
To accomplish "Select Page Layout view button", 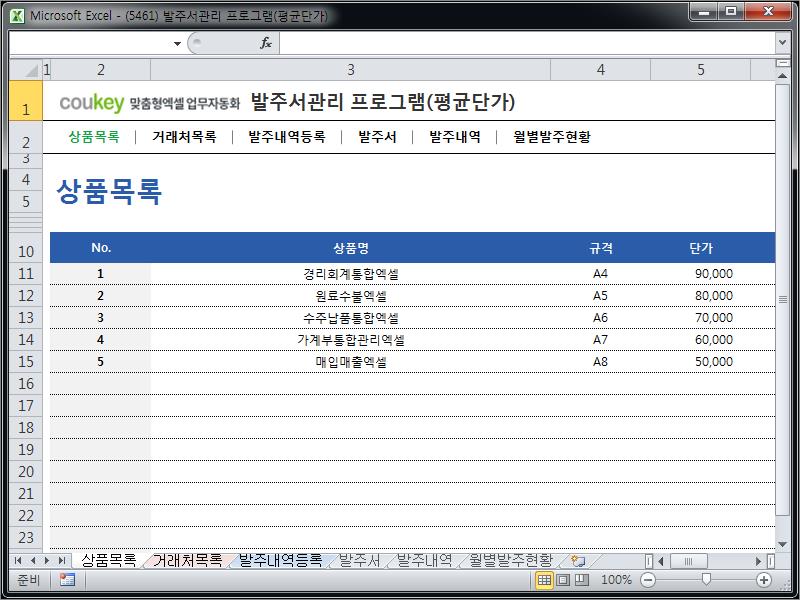I will tap(563, 580).
